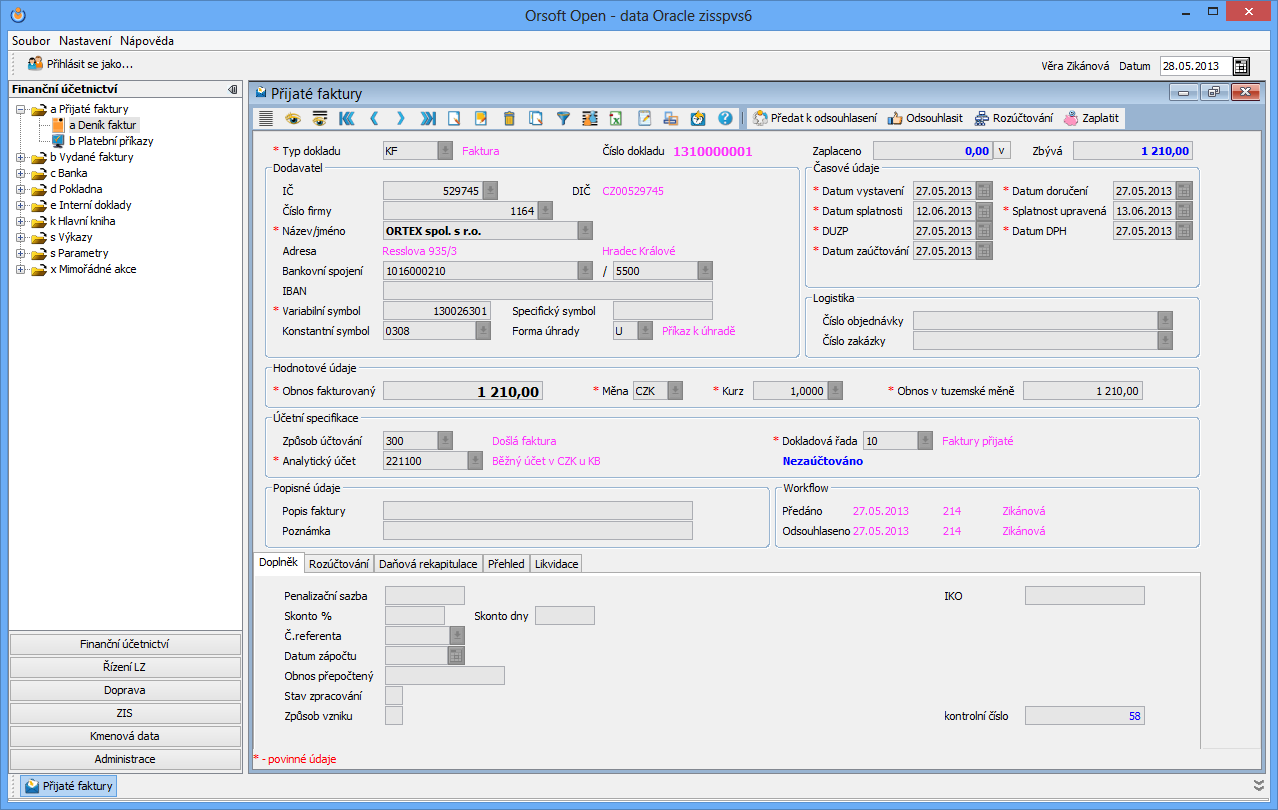Open calendar for Datum doručení
Screen dimensions: 1278x810
click(1184, 191)
